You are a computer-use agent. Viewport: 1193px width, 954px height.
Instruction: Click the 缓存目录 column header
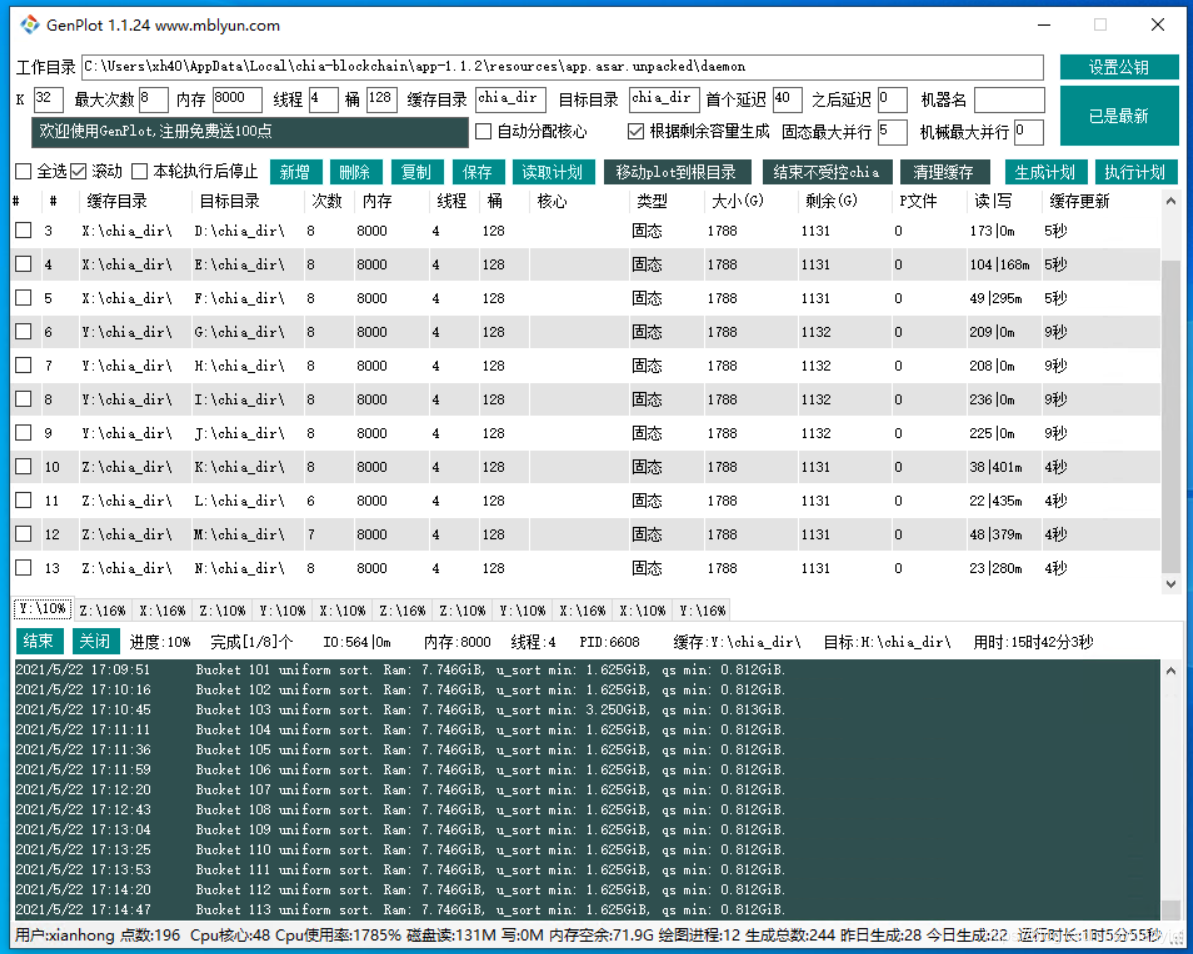116,201
